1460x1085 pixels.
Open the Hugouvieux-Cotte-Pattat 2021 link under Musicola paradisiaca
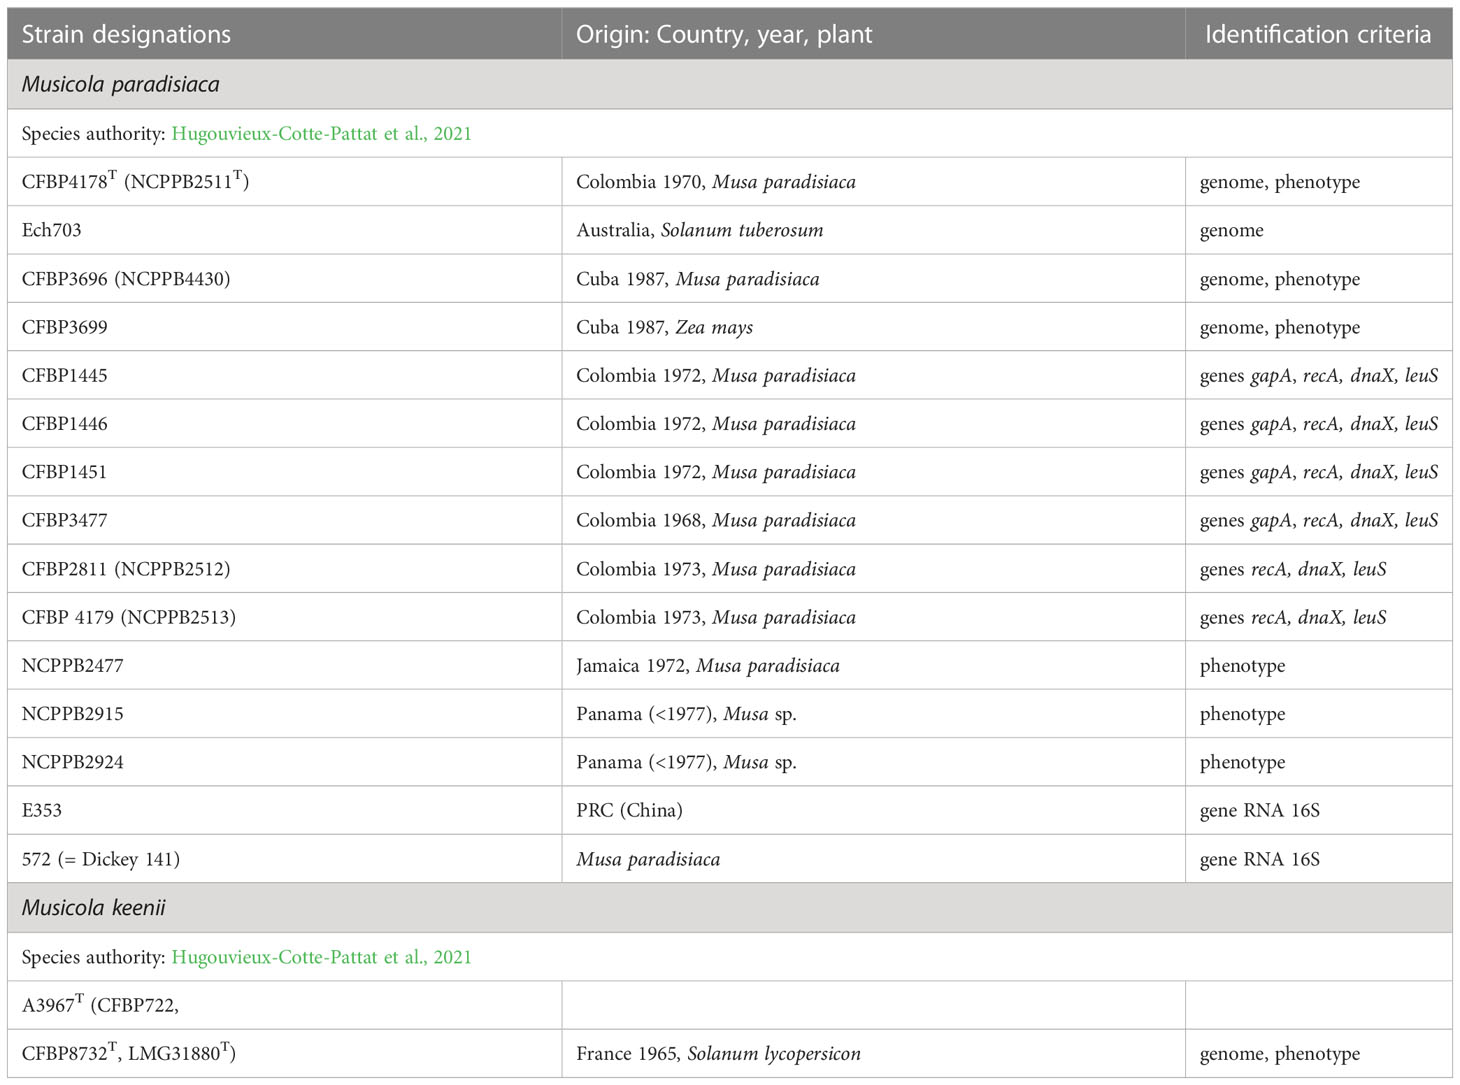pyautogui.click(x=321, y=134)
